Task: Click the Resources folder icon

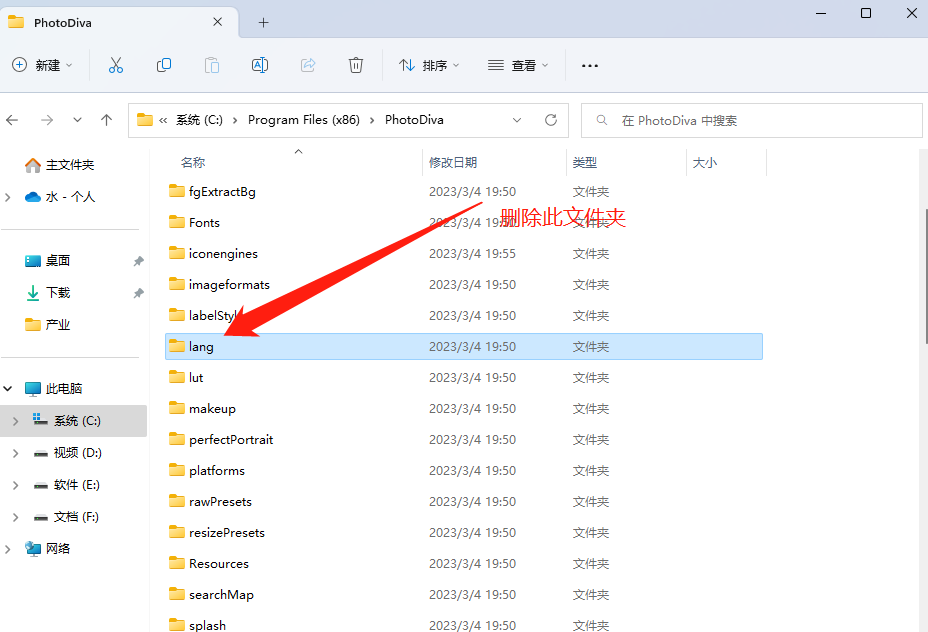Action: click(x=176, y=563)
